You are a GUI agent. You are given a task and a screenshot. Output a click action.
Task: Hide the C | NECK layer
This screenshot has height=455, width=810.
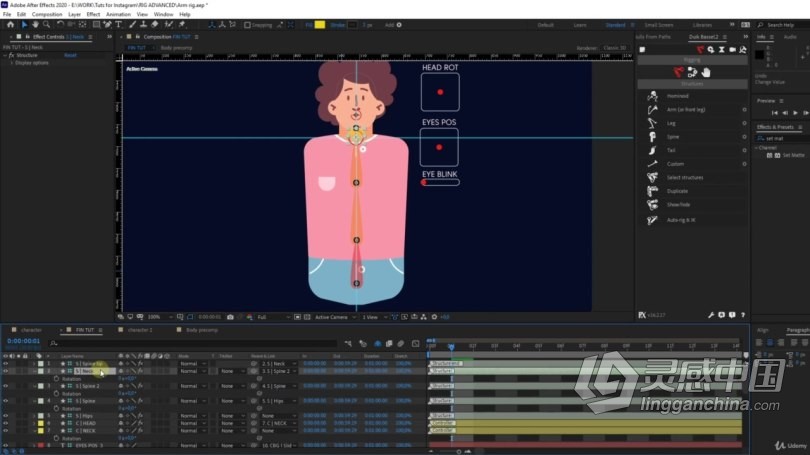pyautogui.click(x=6, y=430)
